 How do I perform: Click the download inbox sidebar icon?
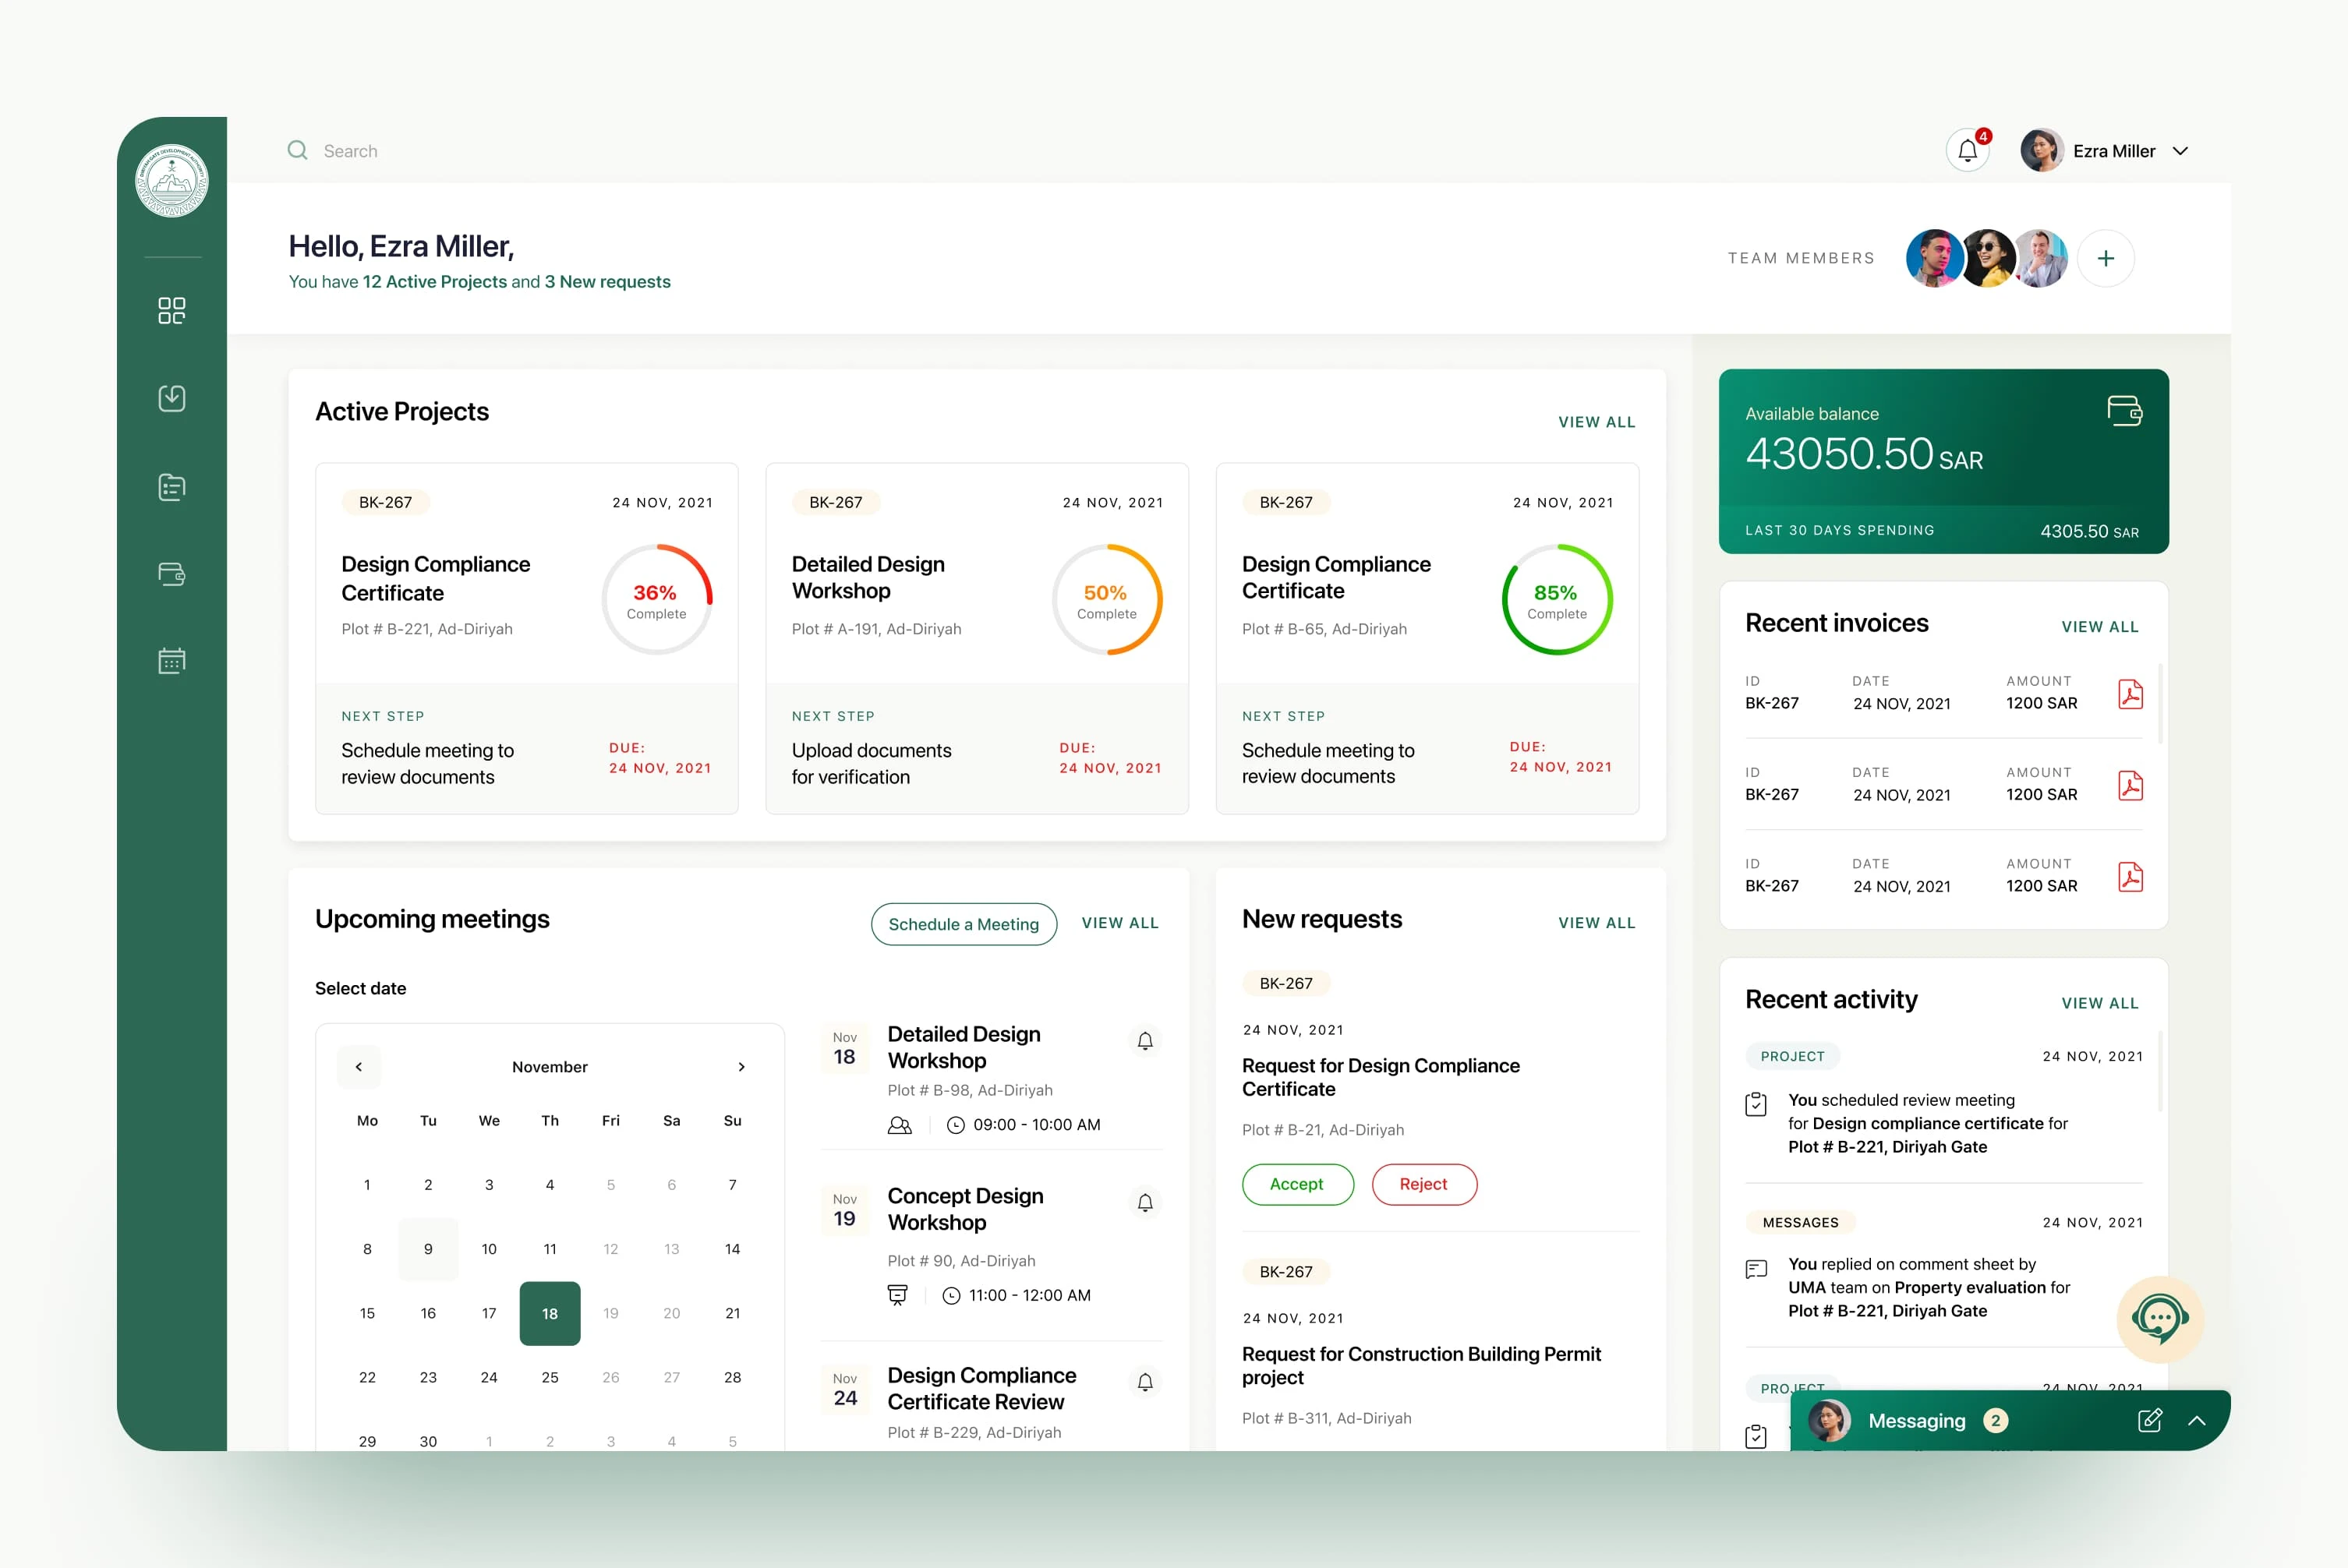click(x=172, y=398)
